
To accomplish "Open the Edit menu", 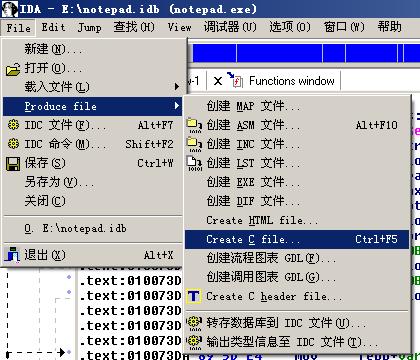I will pos(53,27).
